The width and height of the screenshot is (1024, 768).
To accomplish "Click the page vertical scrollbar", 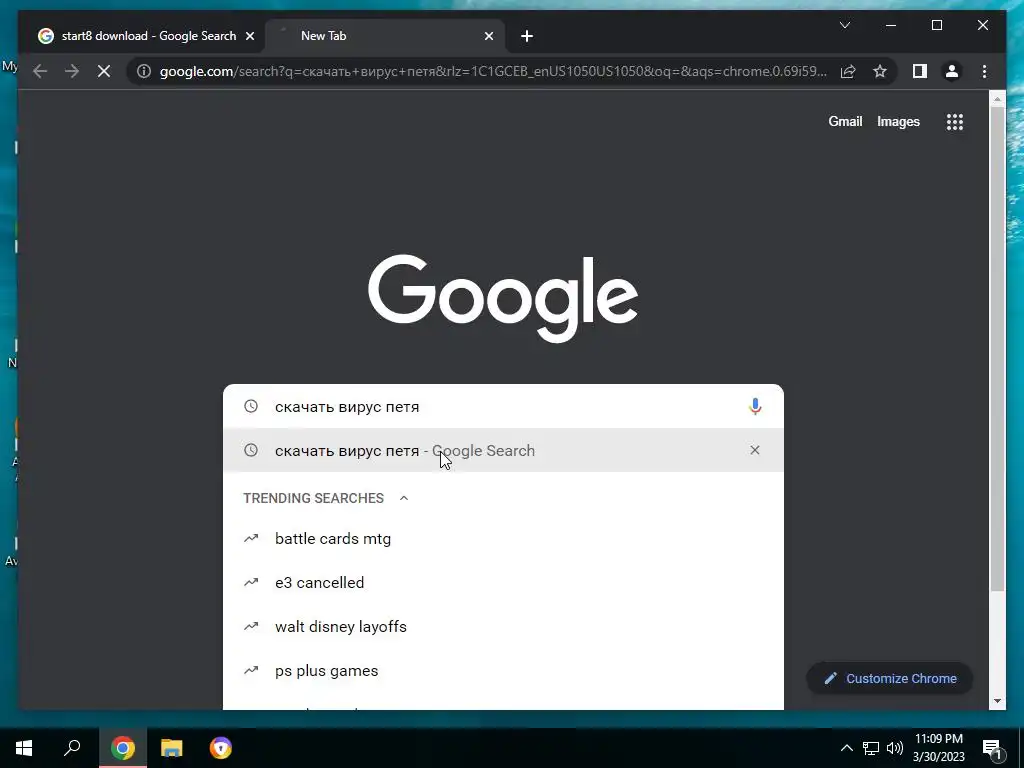I will [997, 349].
